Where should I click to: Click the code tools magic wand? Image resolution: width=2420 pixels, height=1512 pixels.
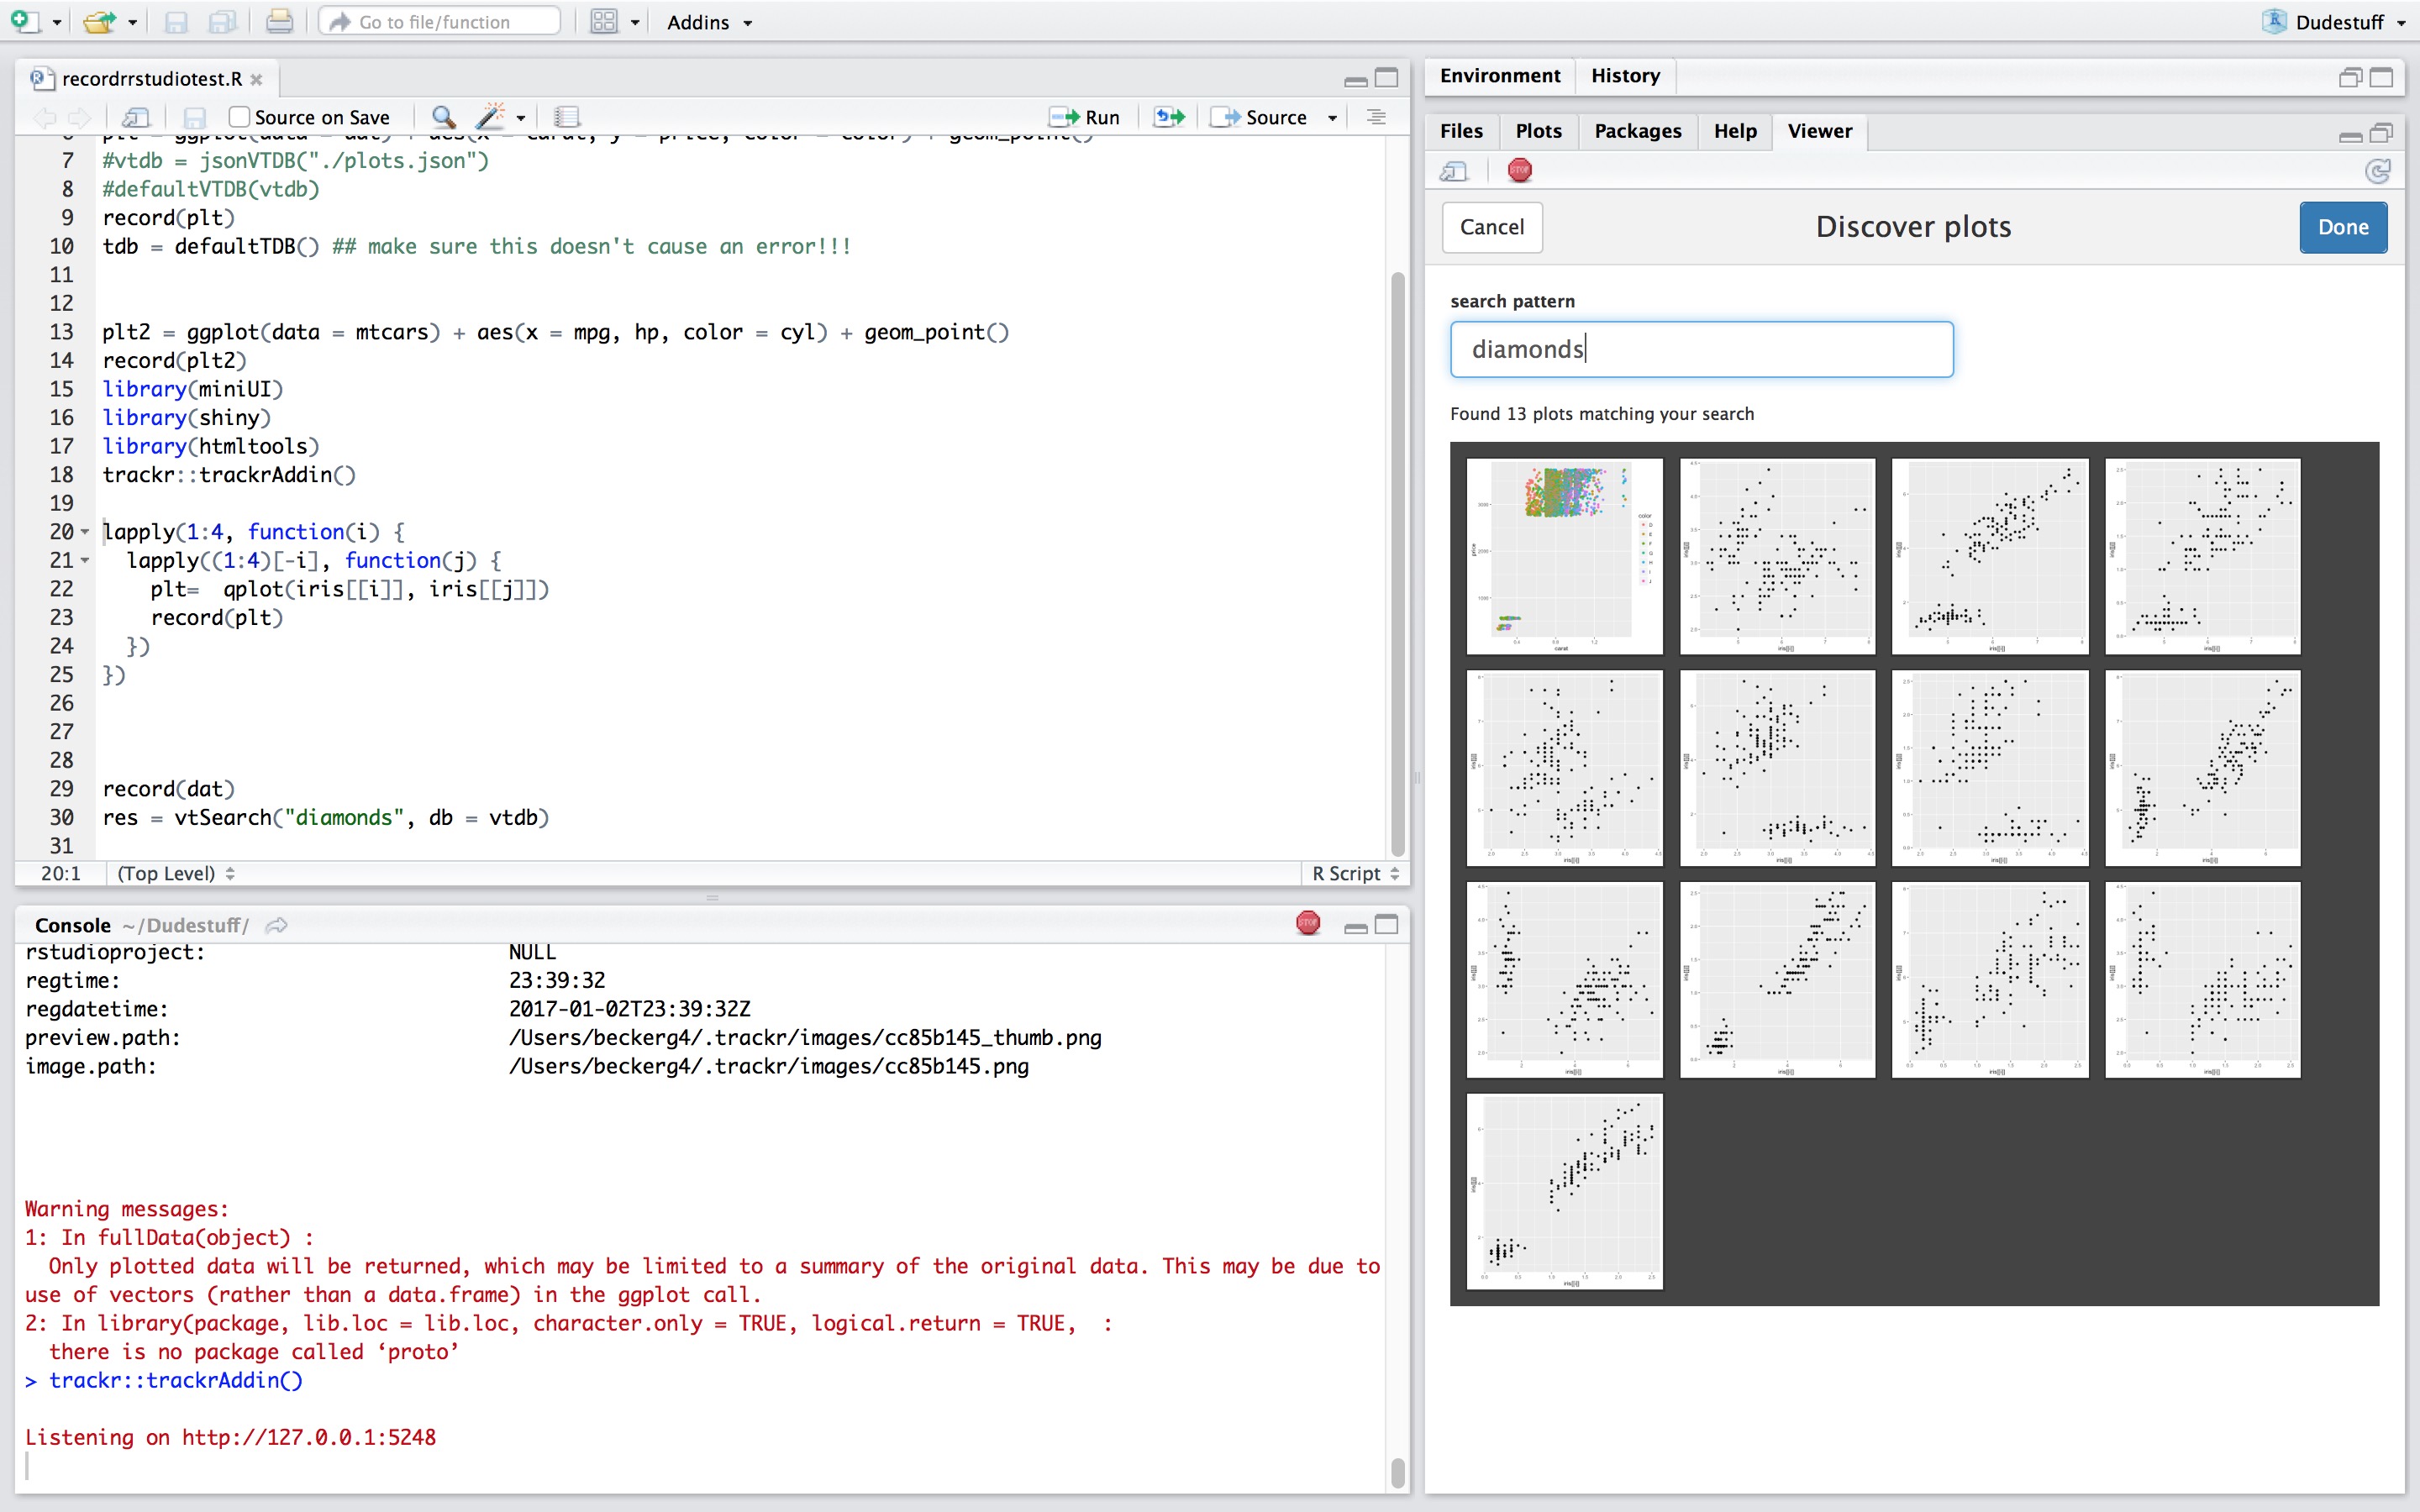(490, 117)
